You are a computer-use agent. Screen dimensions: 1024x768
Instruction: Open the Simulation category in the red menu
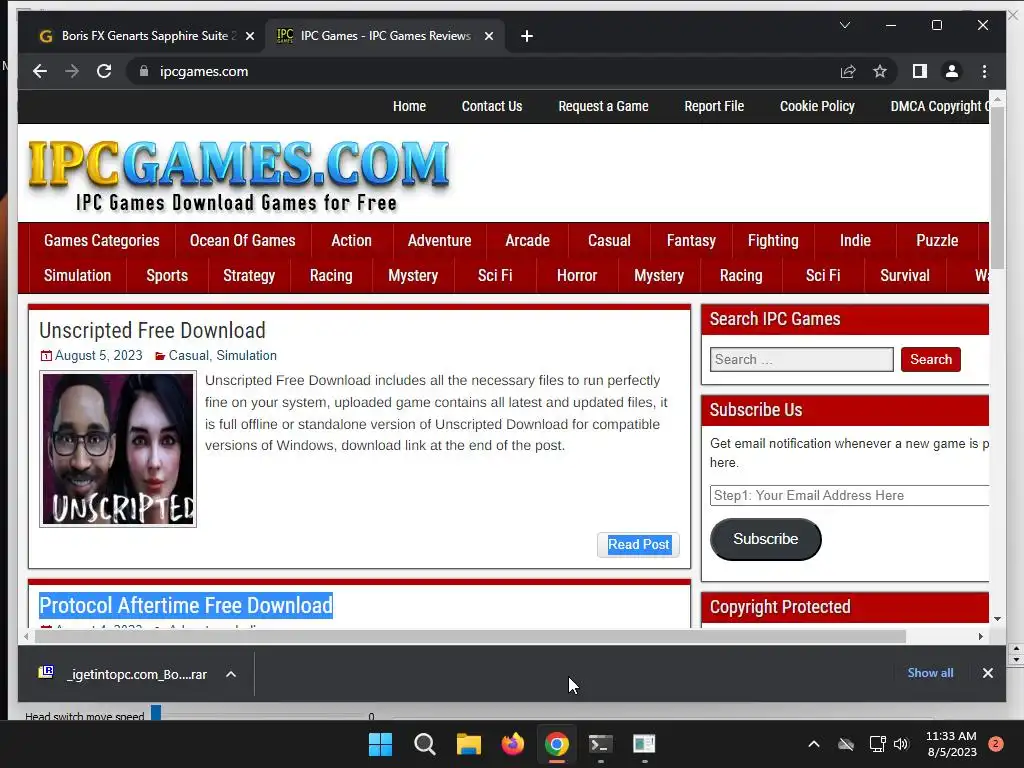pos(77,276)
